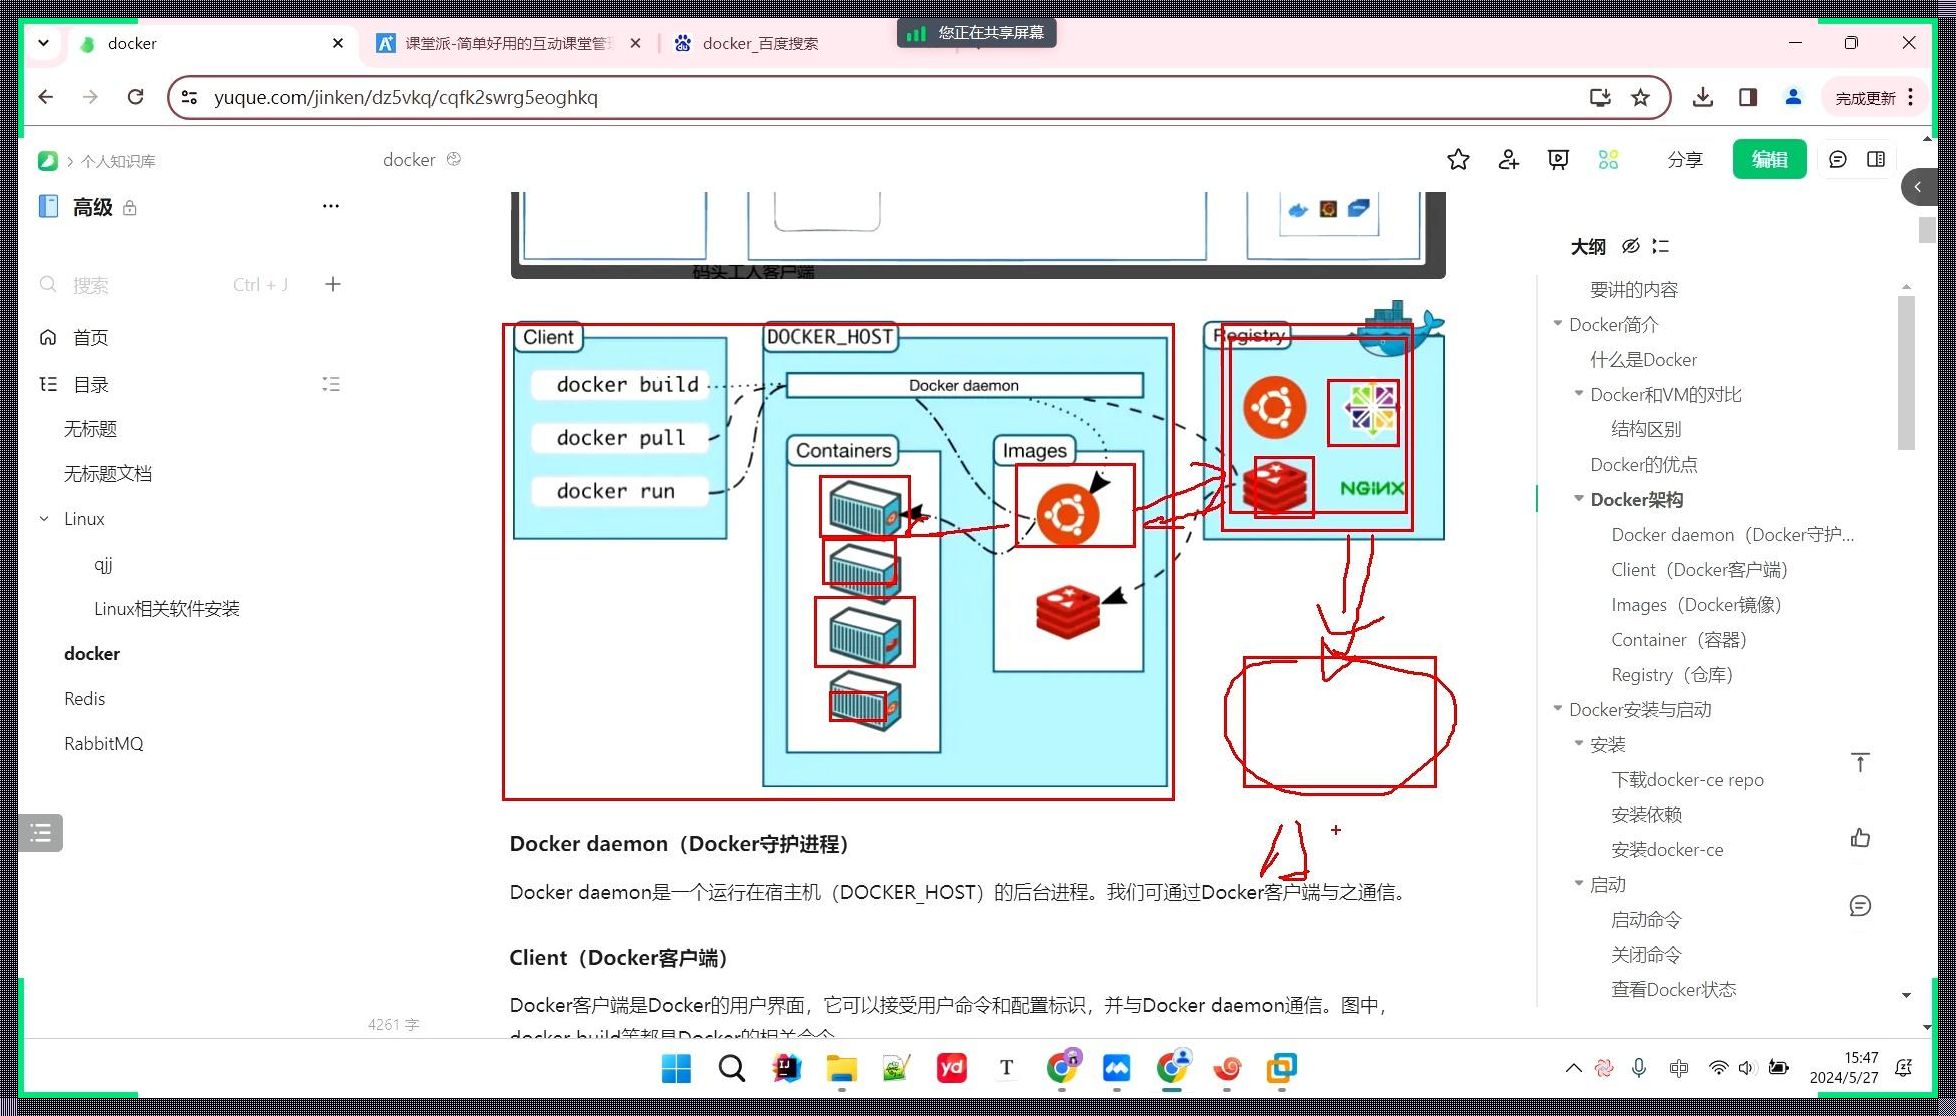1956x1116 pixels.
Task: Open Windows Start menu
Action: click(676, 1068)
